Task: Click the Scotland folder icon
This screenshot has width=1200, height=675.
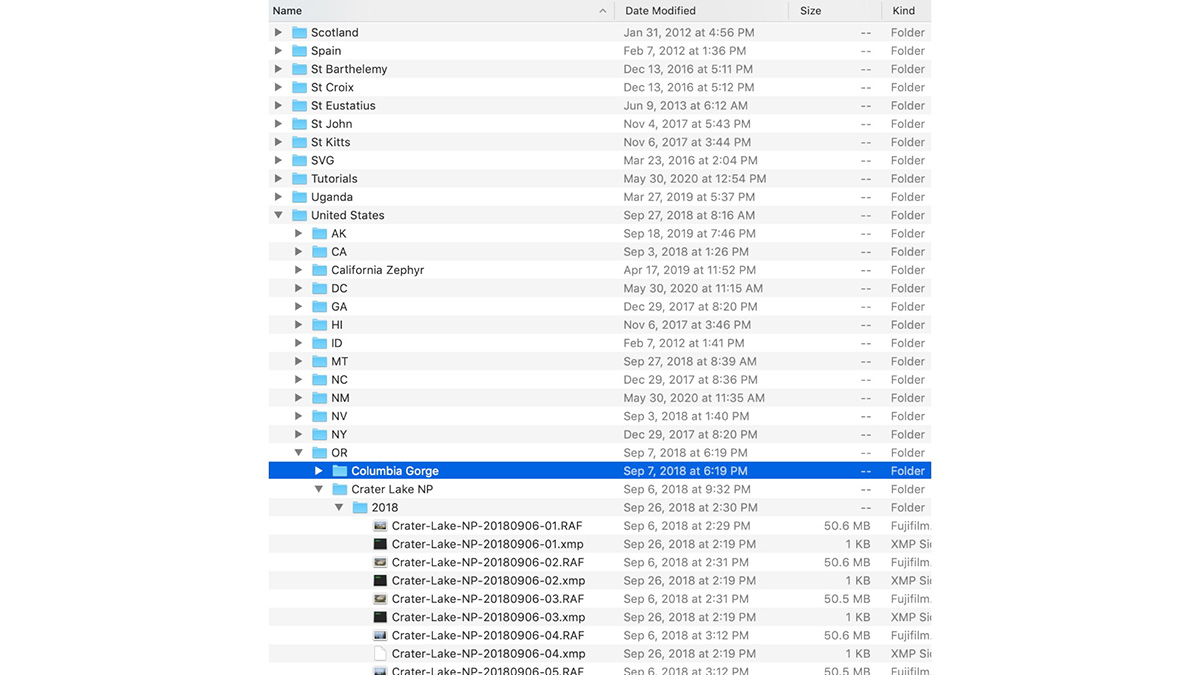Action: point(299,32)
